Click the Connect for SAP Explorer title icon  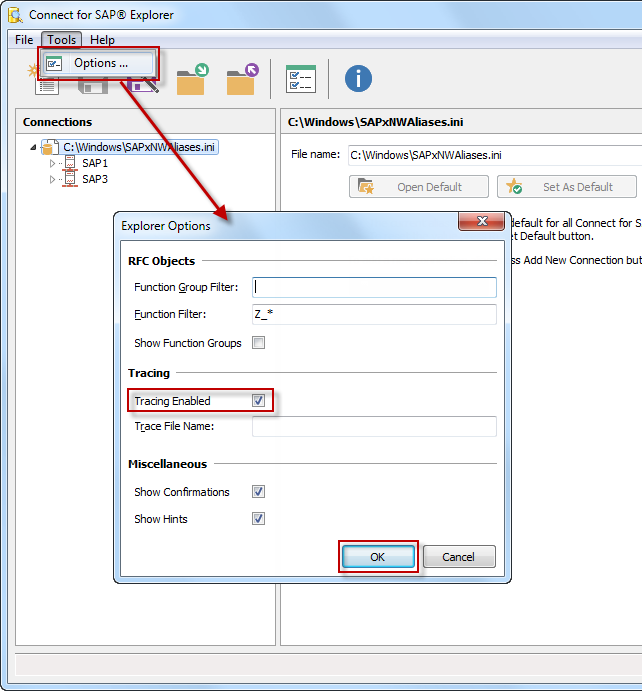tap(15, 15)
